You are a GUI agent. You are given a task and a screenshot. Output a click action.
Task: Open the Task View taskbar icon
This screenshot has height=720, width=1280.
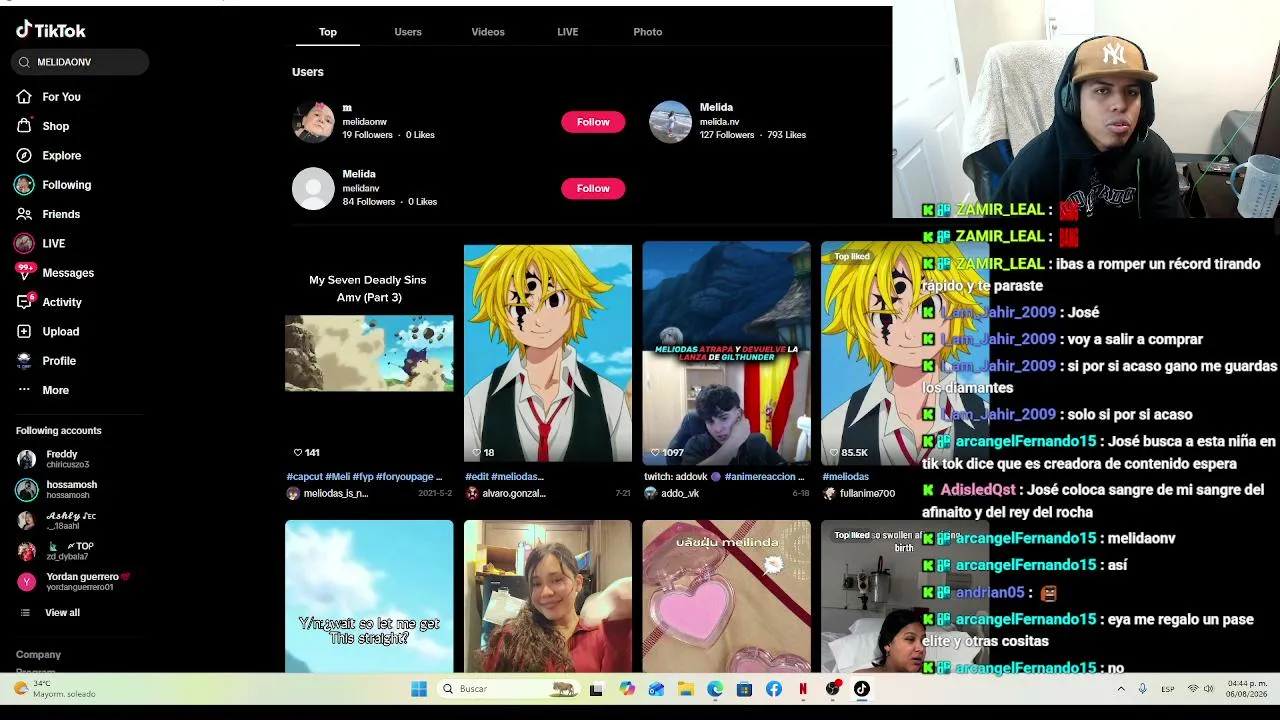[x=597, y=689]
